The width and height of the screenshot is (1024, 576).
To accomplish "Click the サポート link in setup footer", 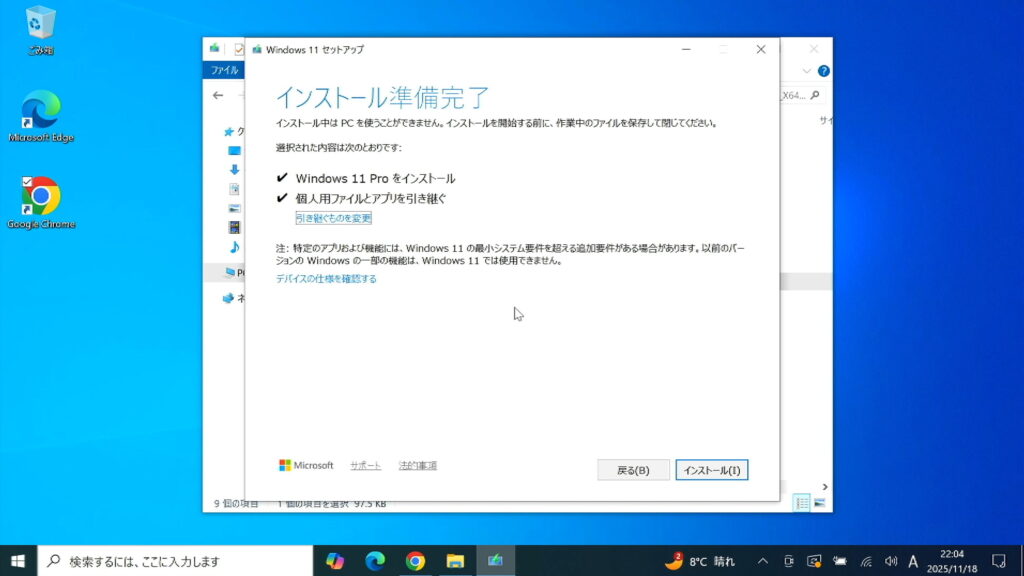I will (365, 466).
